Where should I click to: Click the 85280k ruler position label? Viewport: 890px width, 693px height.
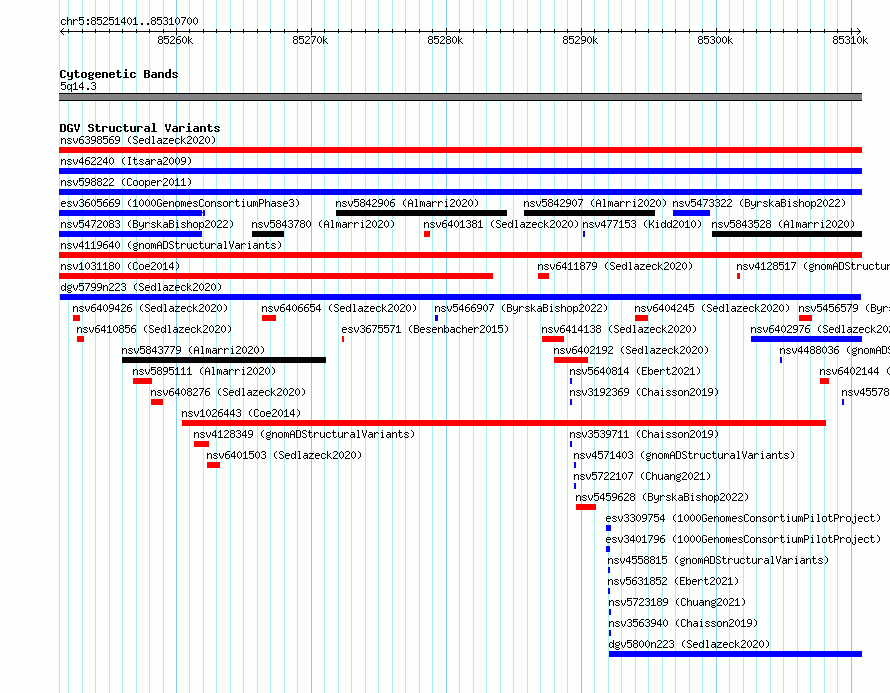445,40
